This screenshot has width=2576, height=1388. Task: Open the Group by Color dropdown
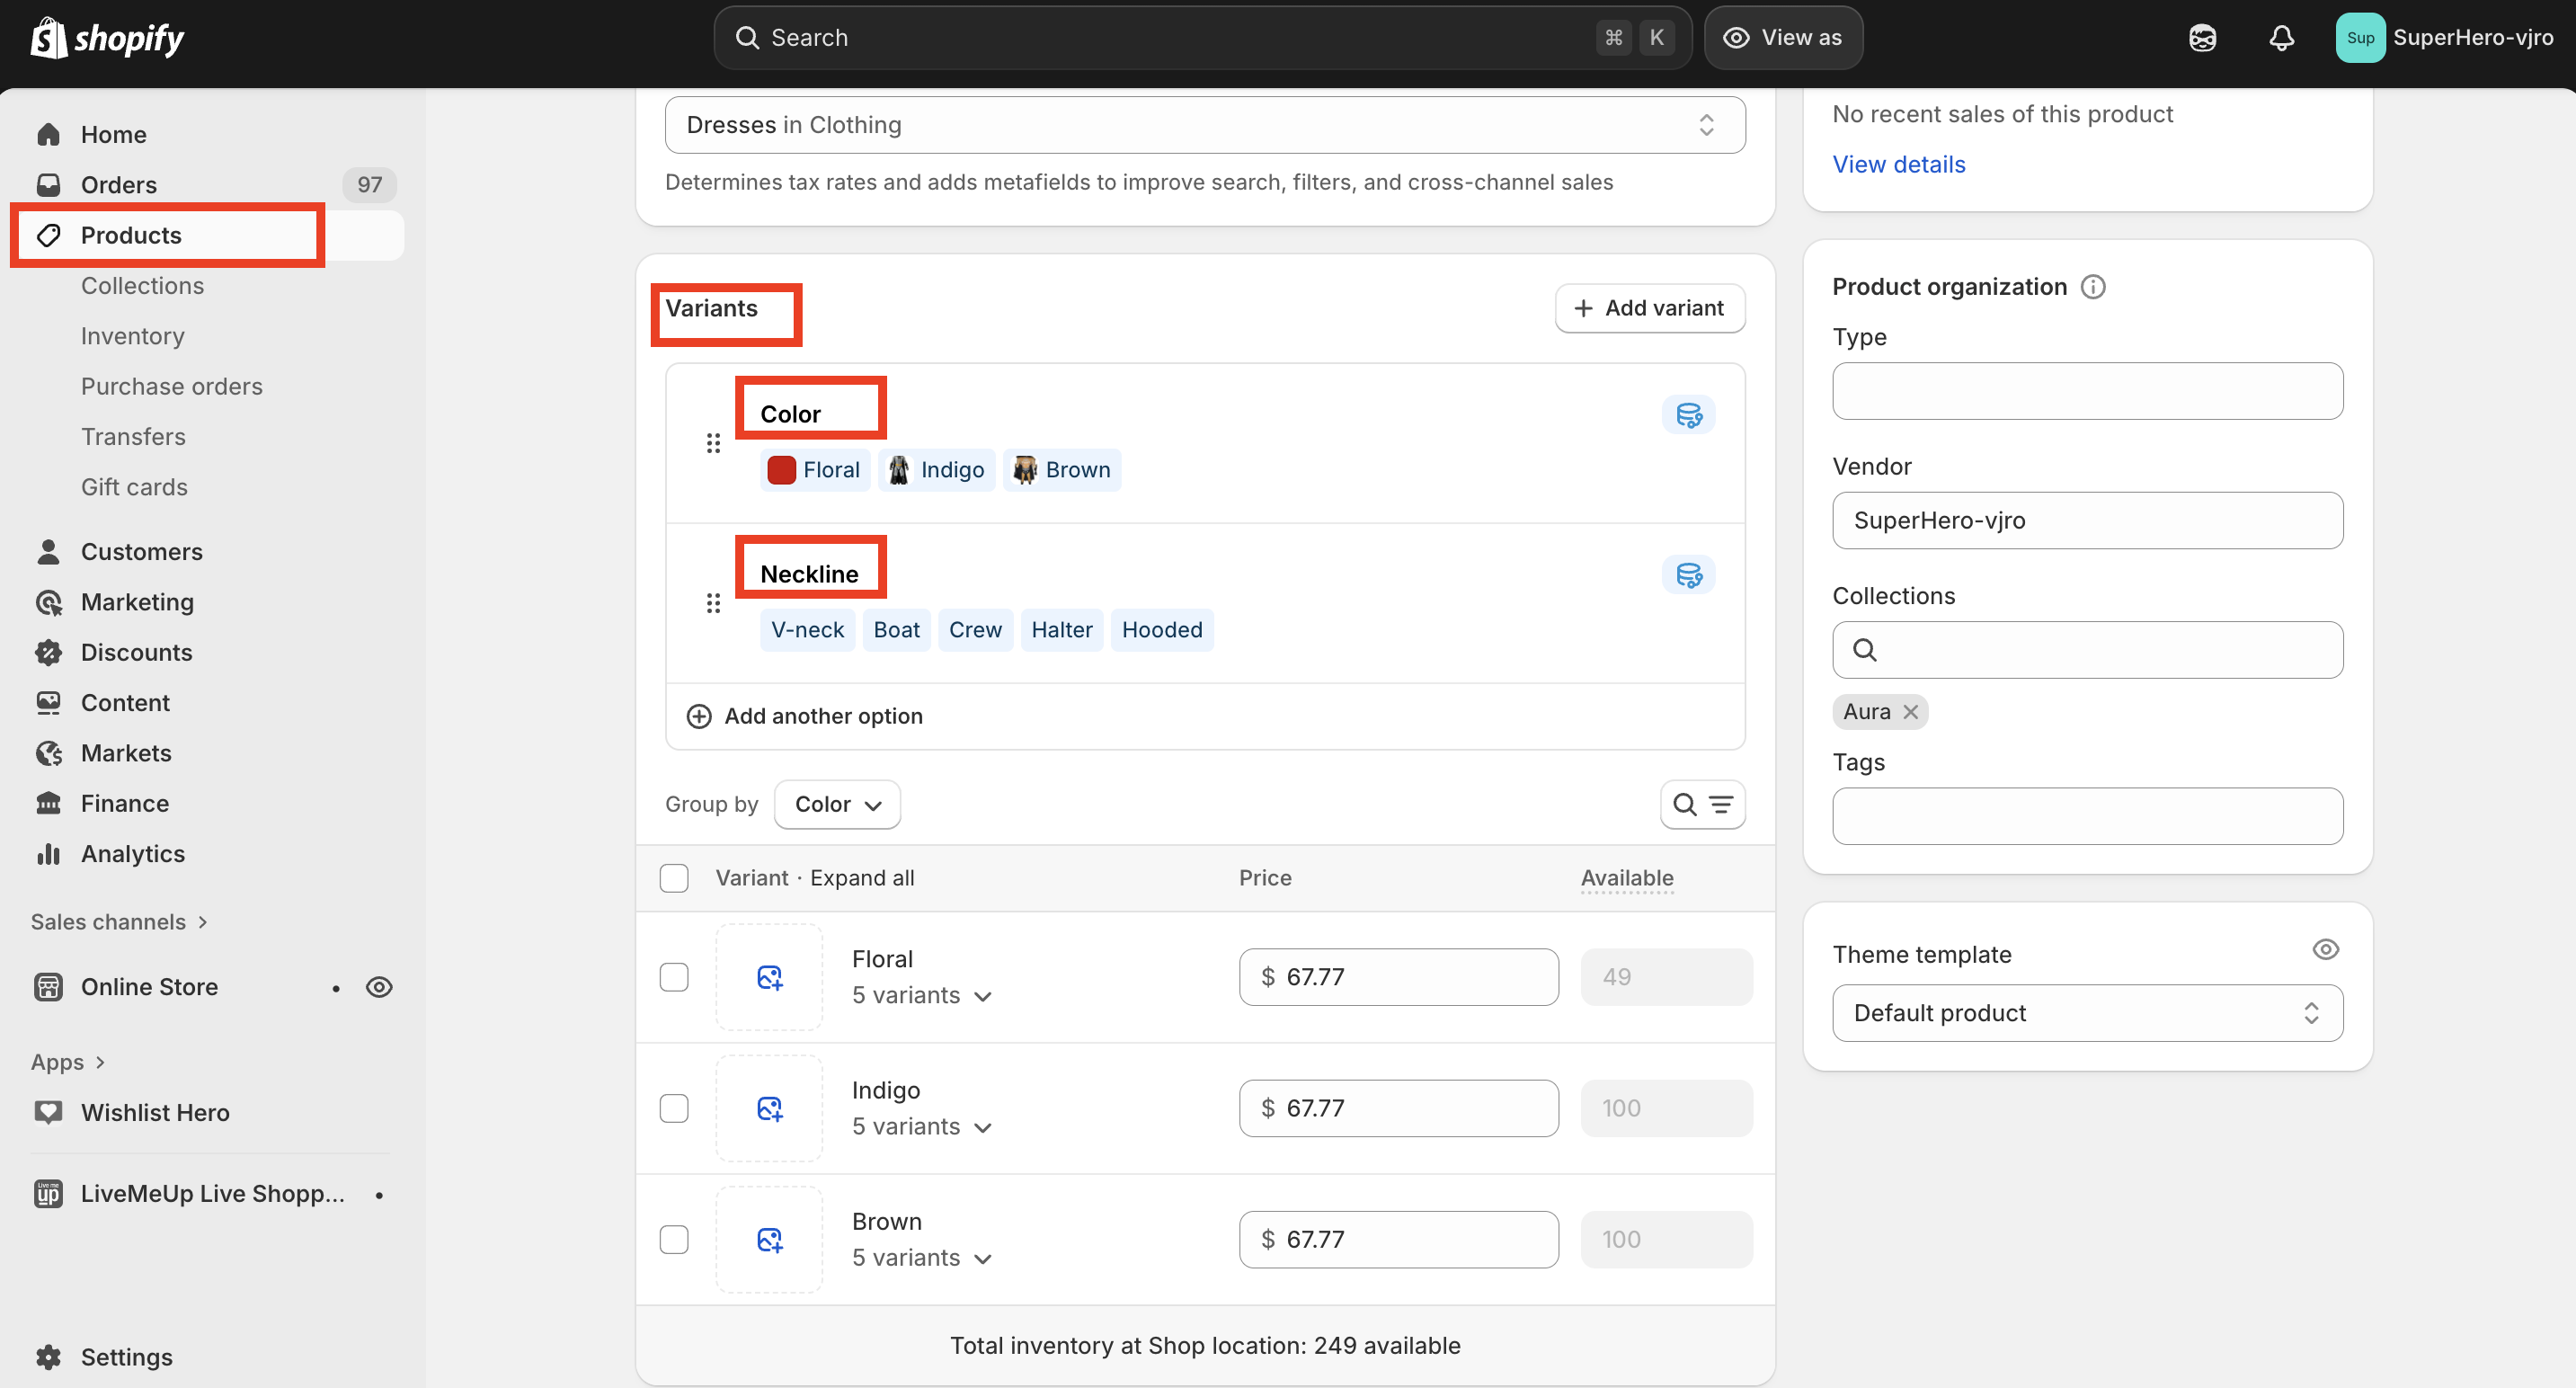coord(837,805)
